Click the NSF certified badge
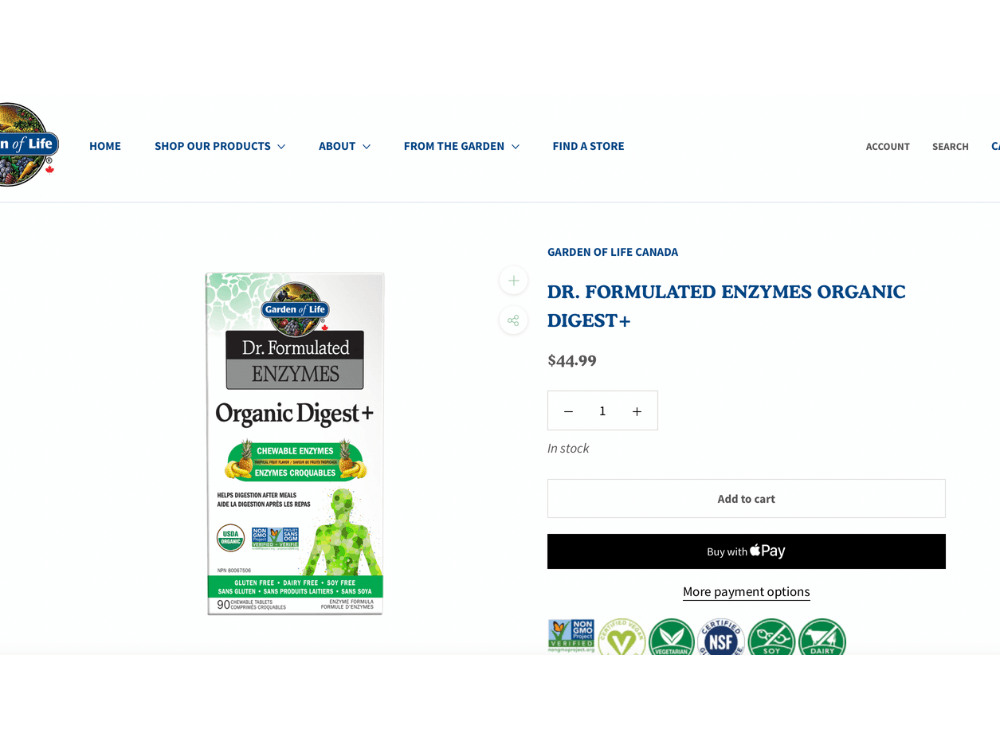 point(721,637)
